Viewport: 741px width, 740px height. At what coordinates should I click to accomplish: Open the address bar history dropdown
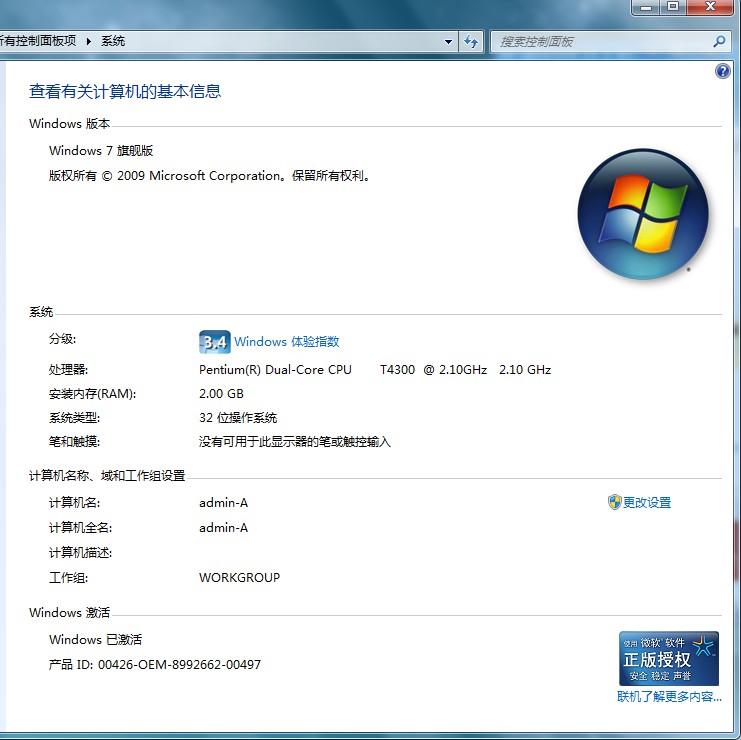click(x=448, y=42)
